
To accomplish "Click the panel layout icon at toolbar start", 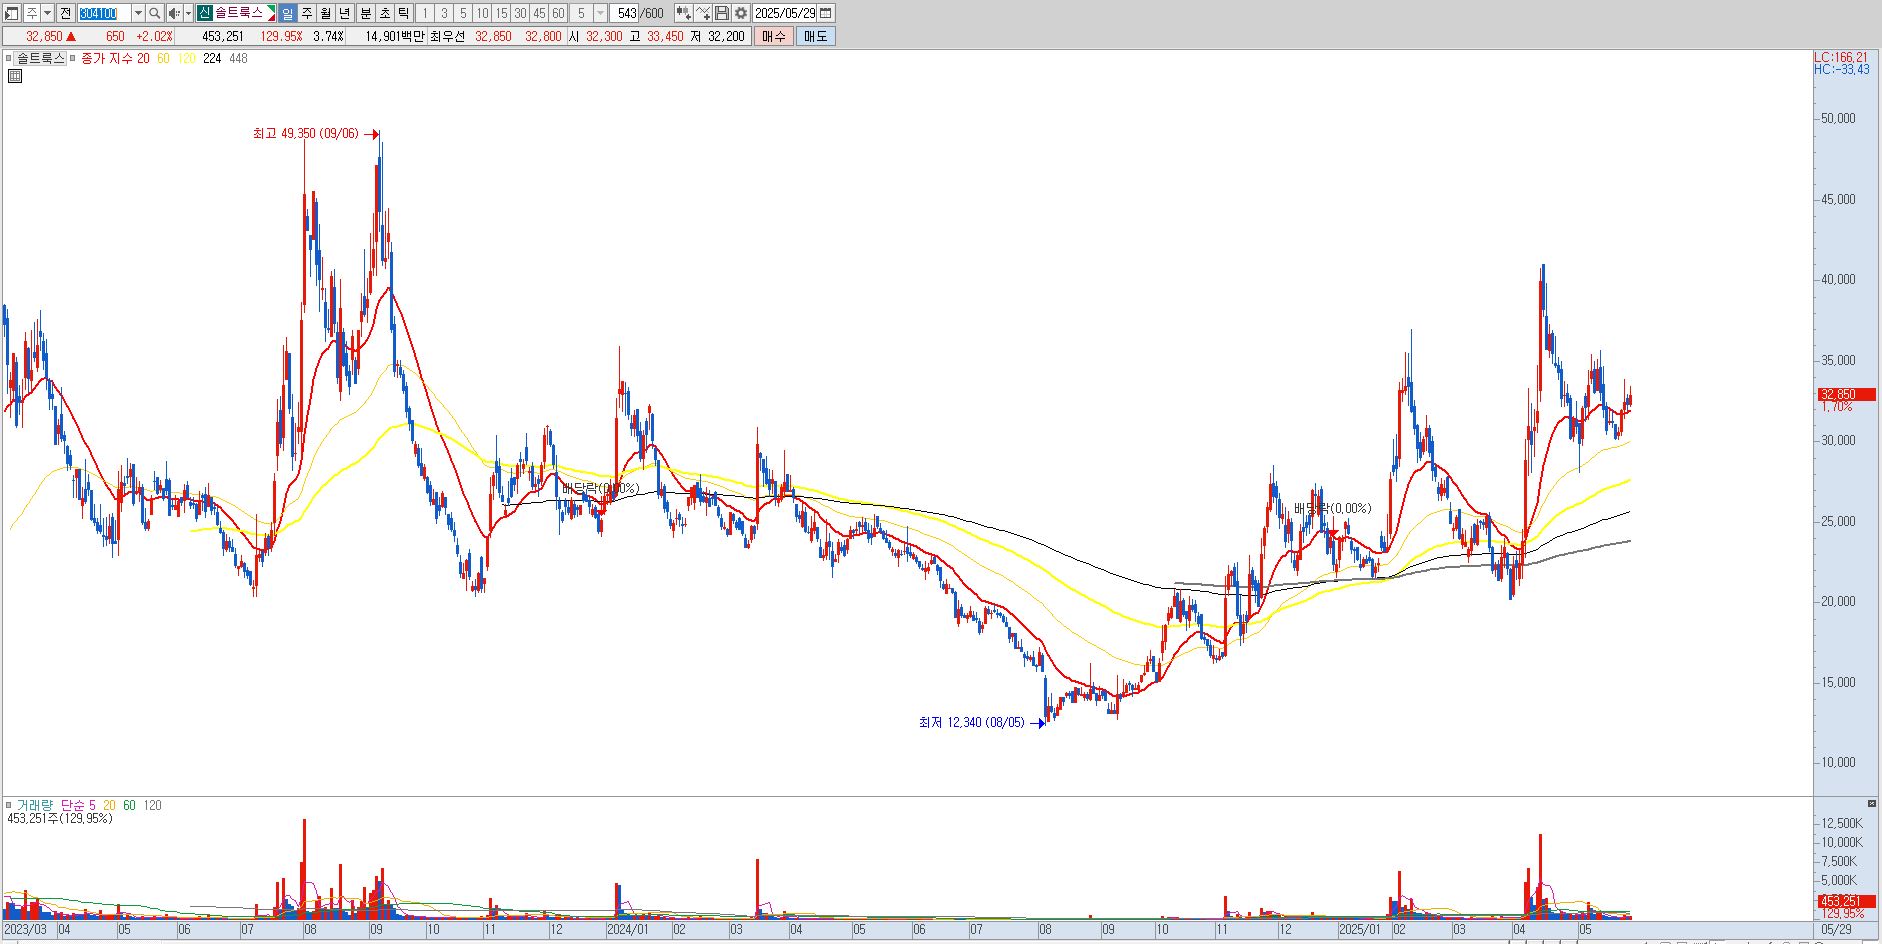I will click(11, 13).
